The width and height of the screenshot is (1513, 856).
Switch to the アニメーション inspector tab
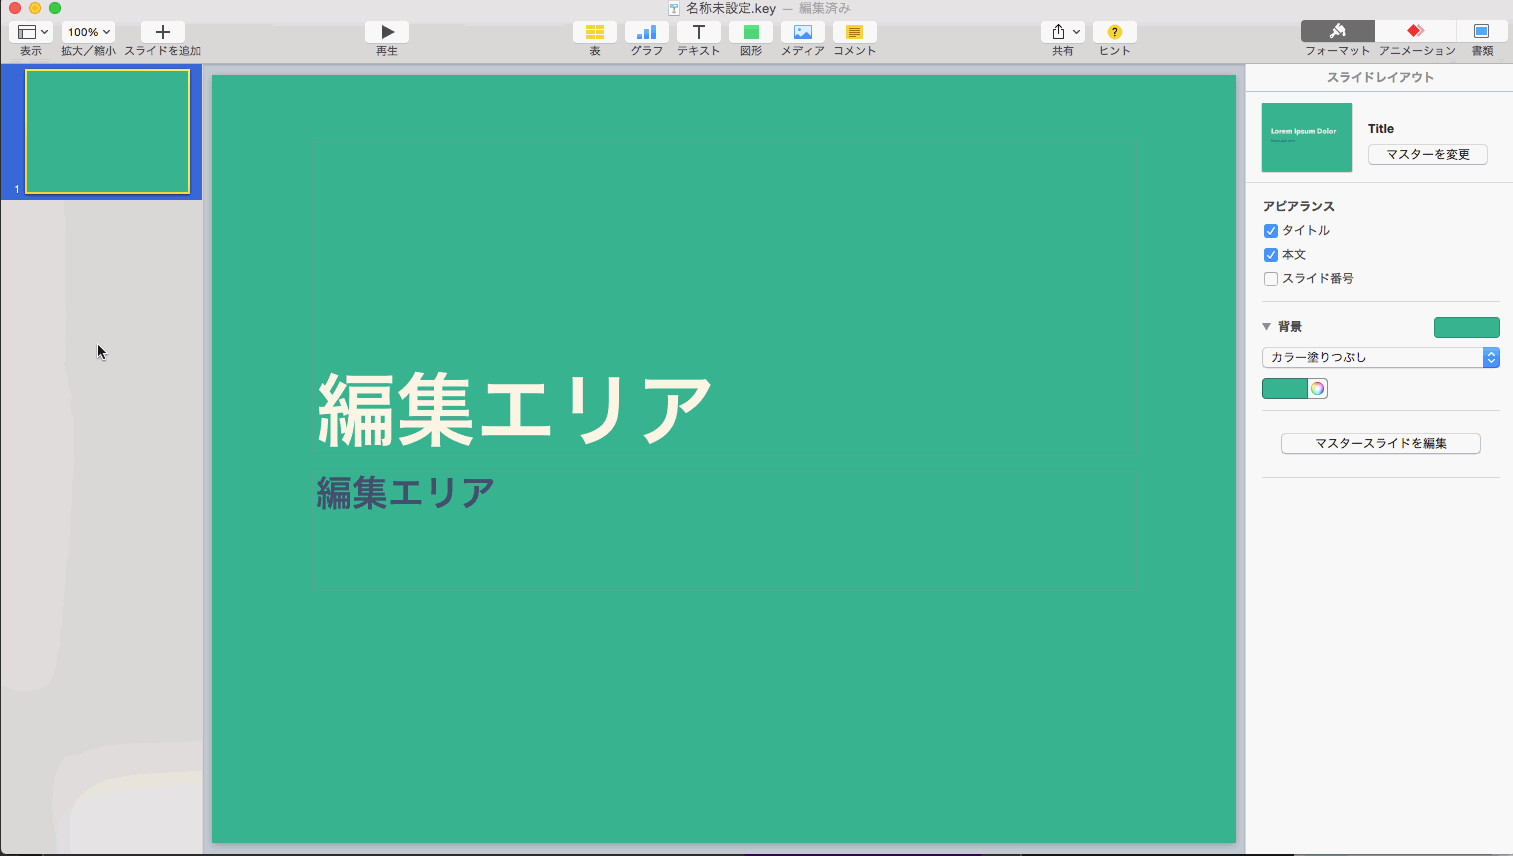tap(1416, 31)
